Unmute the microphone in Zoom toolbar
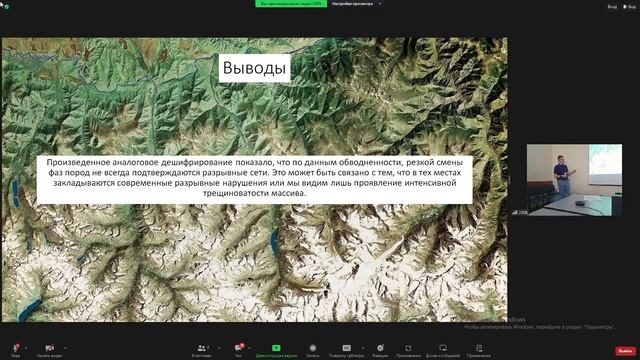This screenshot has height=360, width=640. [x=16, y=350]
